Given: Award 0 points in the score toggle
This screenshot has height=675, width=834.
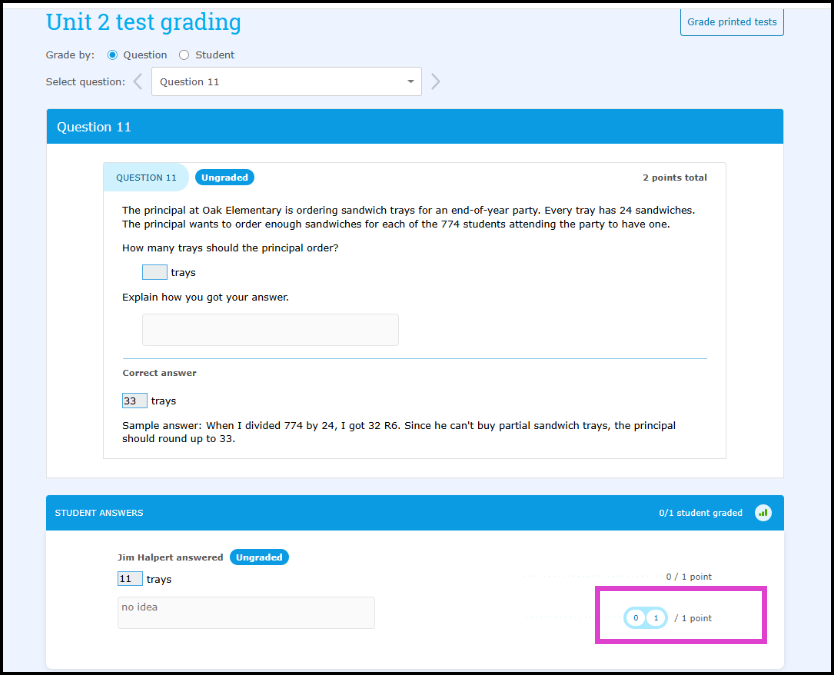Looking at the screenshot, I should [x=635, y=618].
